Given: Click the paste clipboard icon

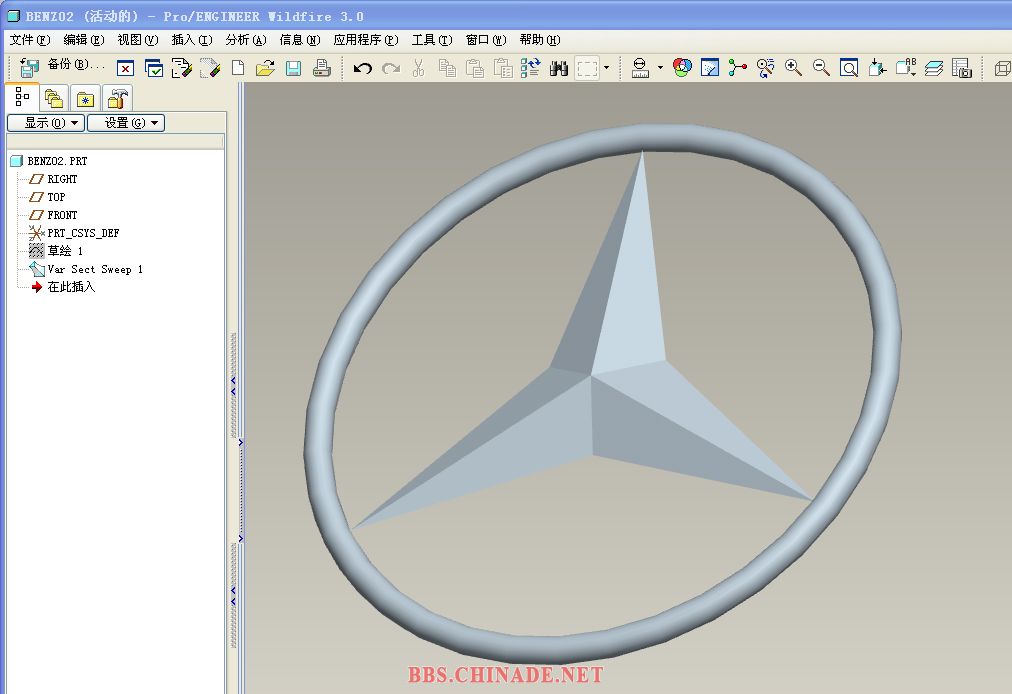Looking at the screenshot, I should click(x=475, y=68).
